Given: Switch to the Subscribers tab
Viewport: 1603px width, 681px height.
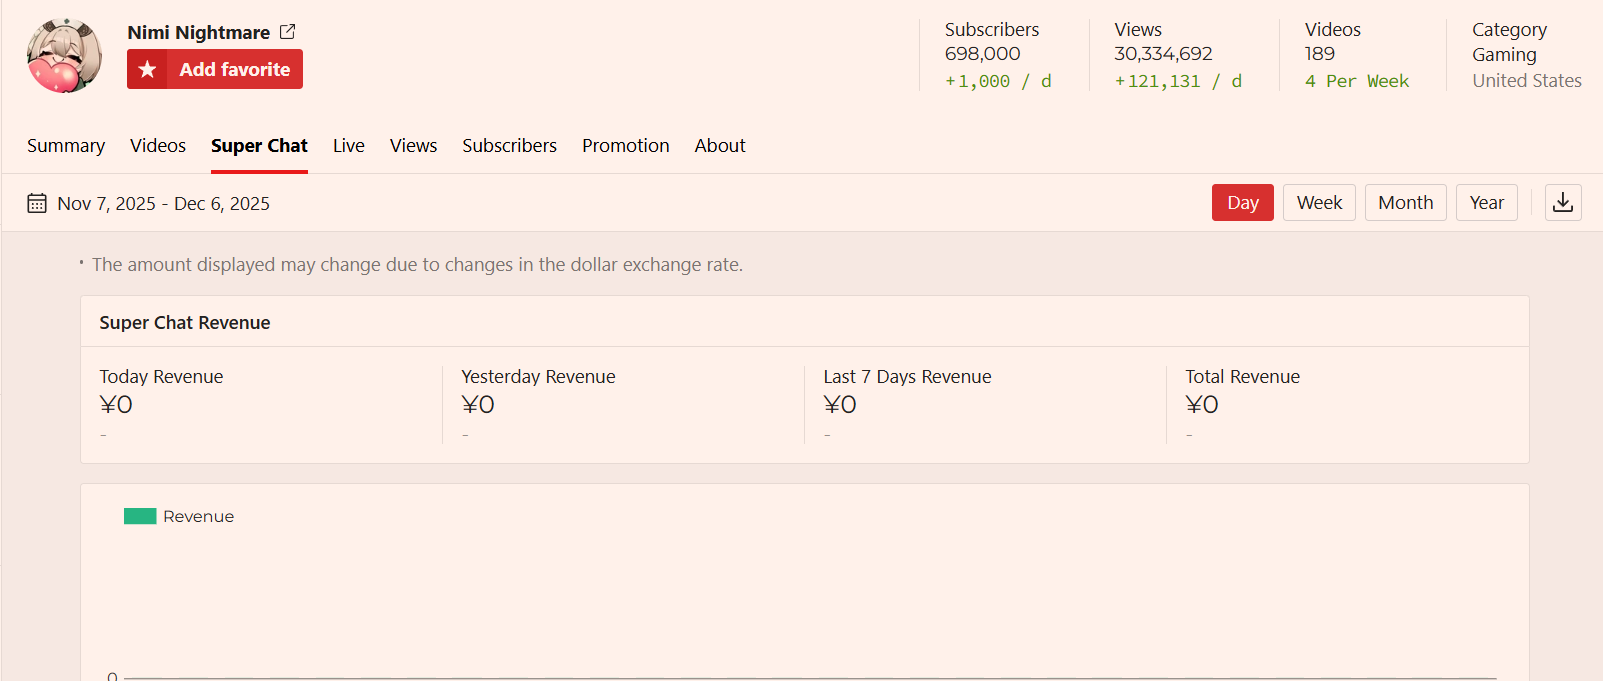Looking at the screenshot, I should point(509,145).
